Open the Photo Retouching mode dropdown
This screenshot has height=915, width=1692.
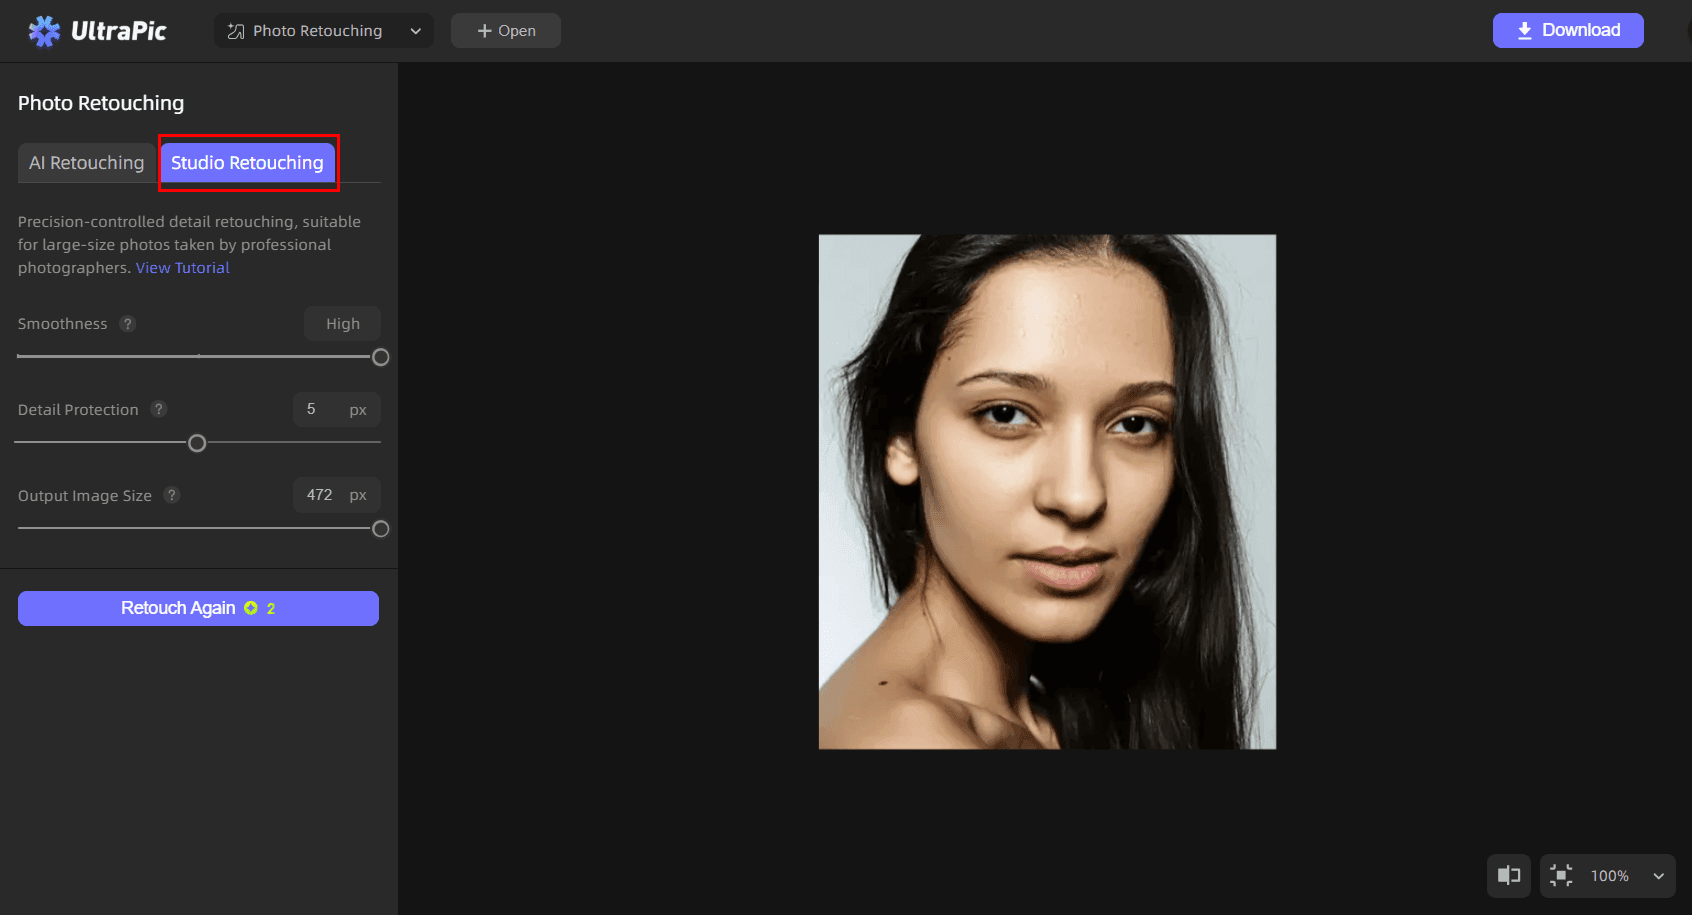pyautogui.click(x=415, y=31)
